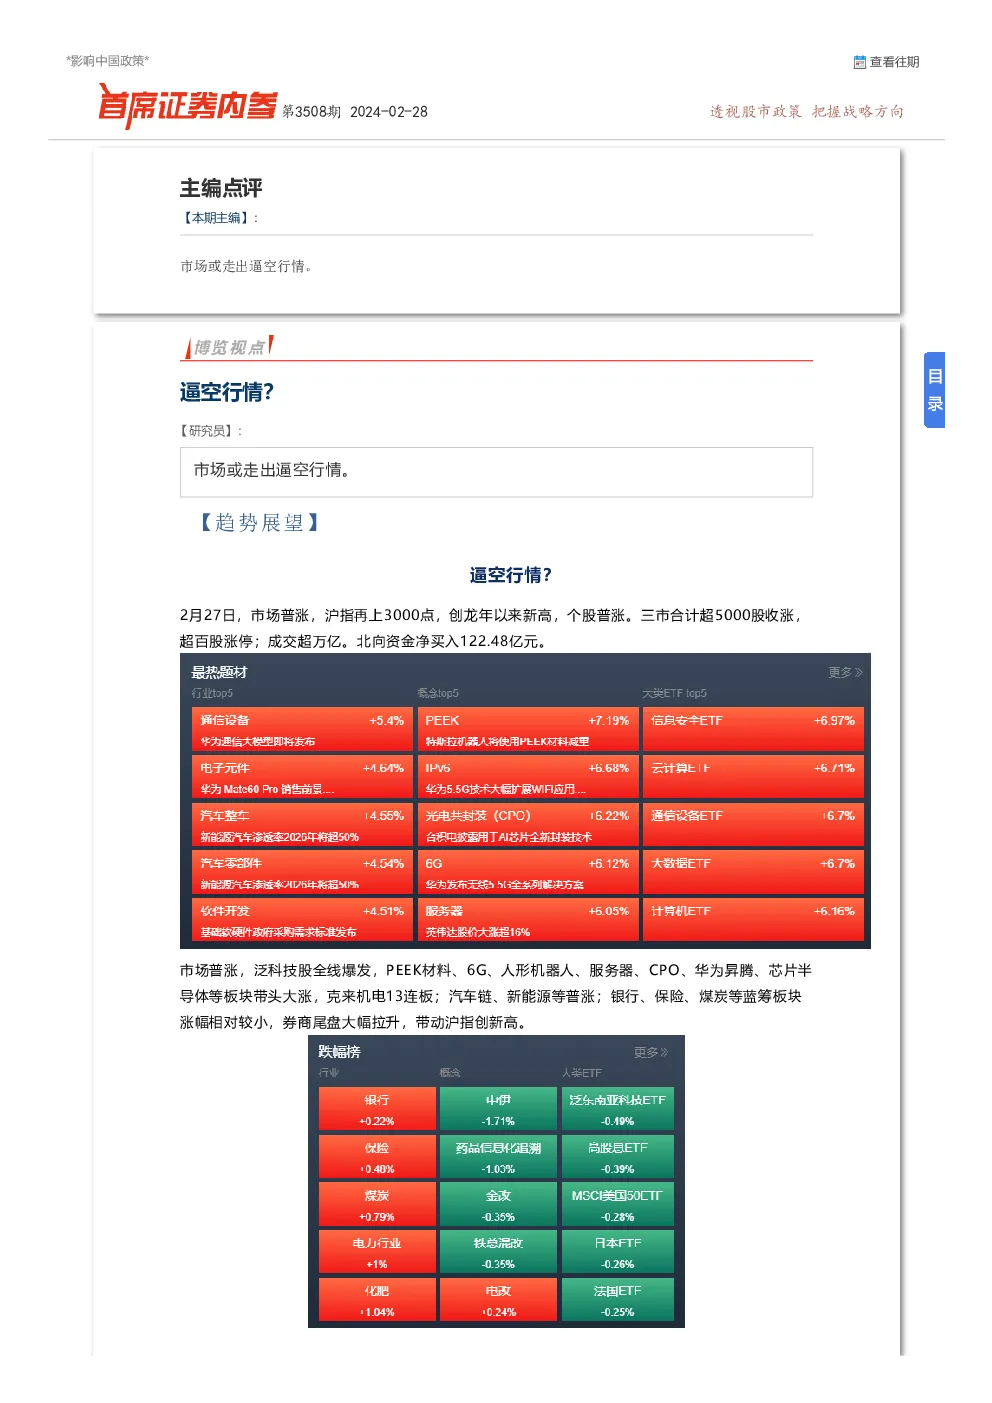Click the 化肥 +1.04% tile
The image size is (992, 1403).
coord(377,1300)
